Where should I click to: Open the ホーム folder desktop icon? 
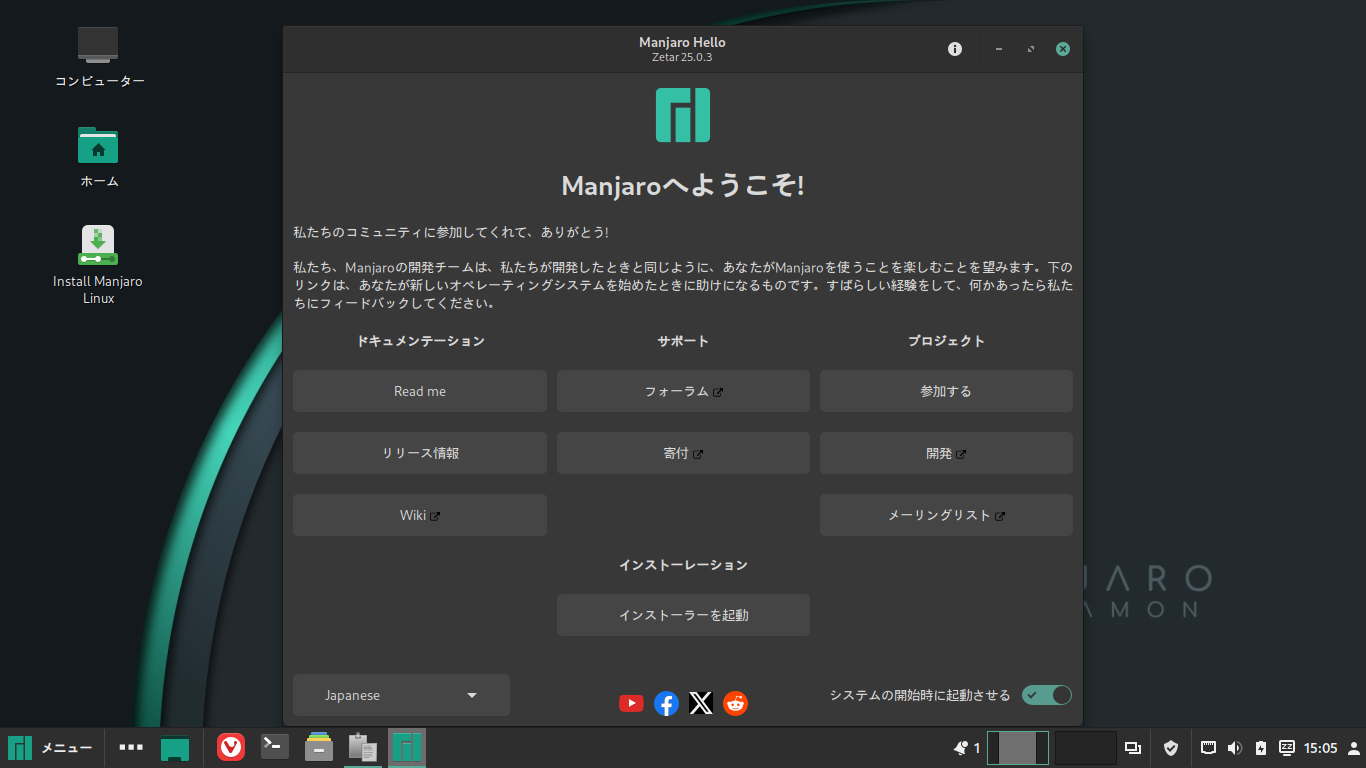click(99, 157)
